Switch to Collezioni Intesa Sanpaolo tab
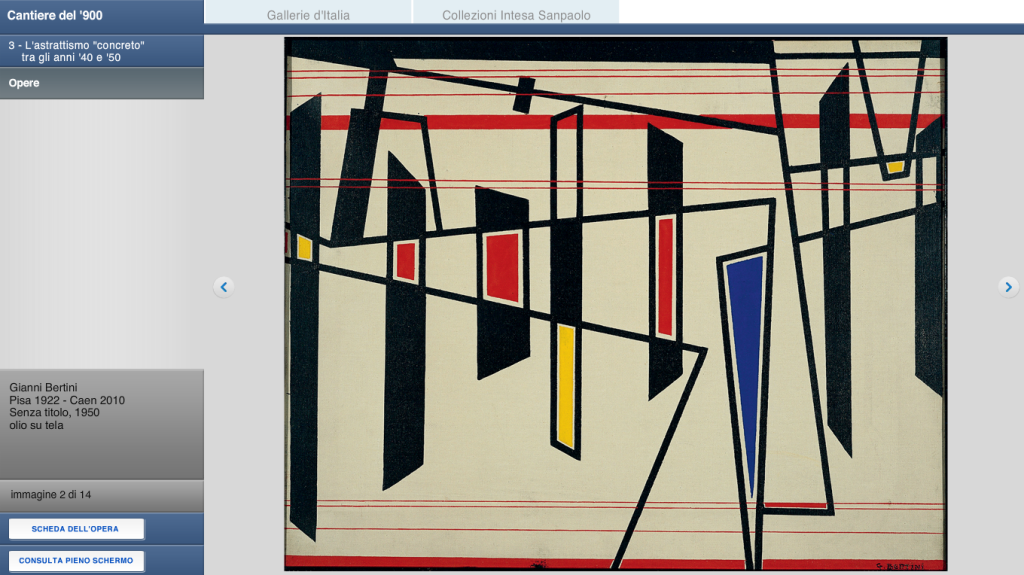This screenshot has height=575, width=1024. [x=516, y=15]
